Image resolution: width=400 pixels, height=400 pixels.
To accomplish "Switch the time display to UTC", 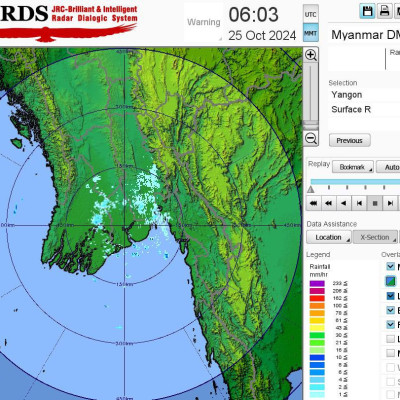I will (x=311, y=14).
